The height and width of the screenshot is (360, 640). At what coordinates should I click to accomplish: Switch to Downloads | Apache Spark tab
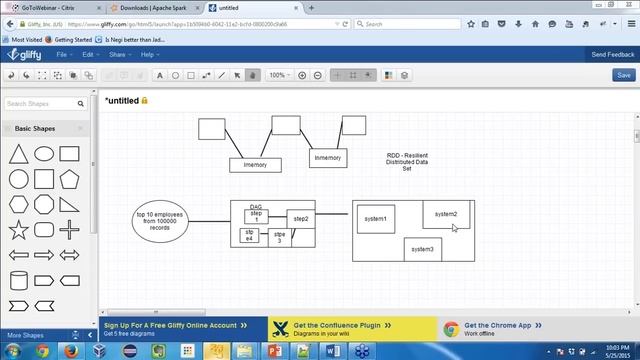[x=154, y=8]
